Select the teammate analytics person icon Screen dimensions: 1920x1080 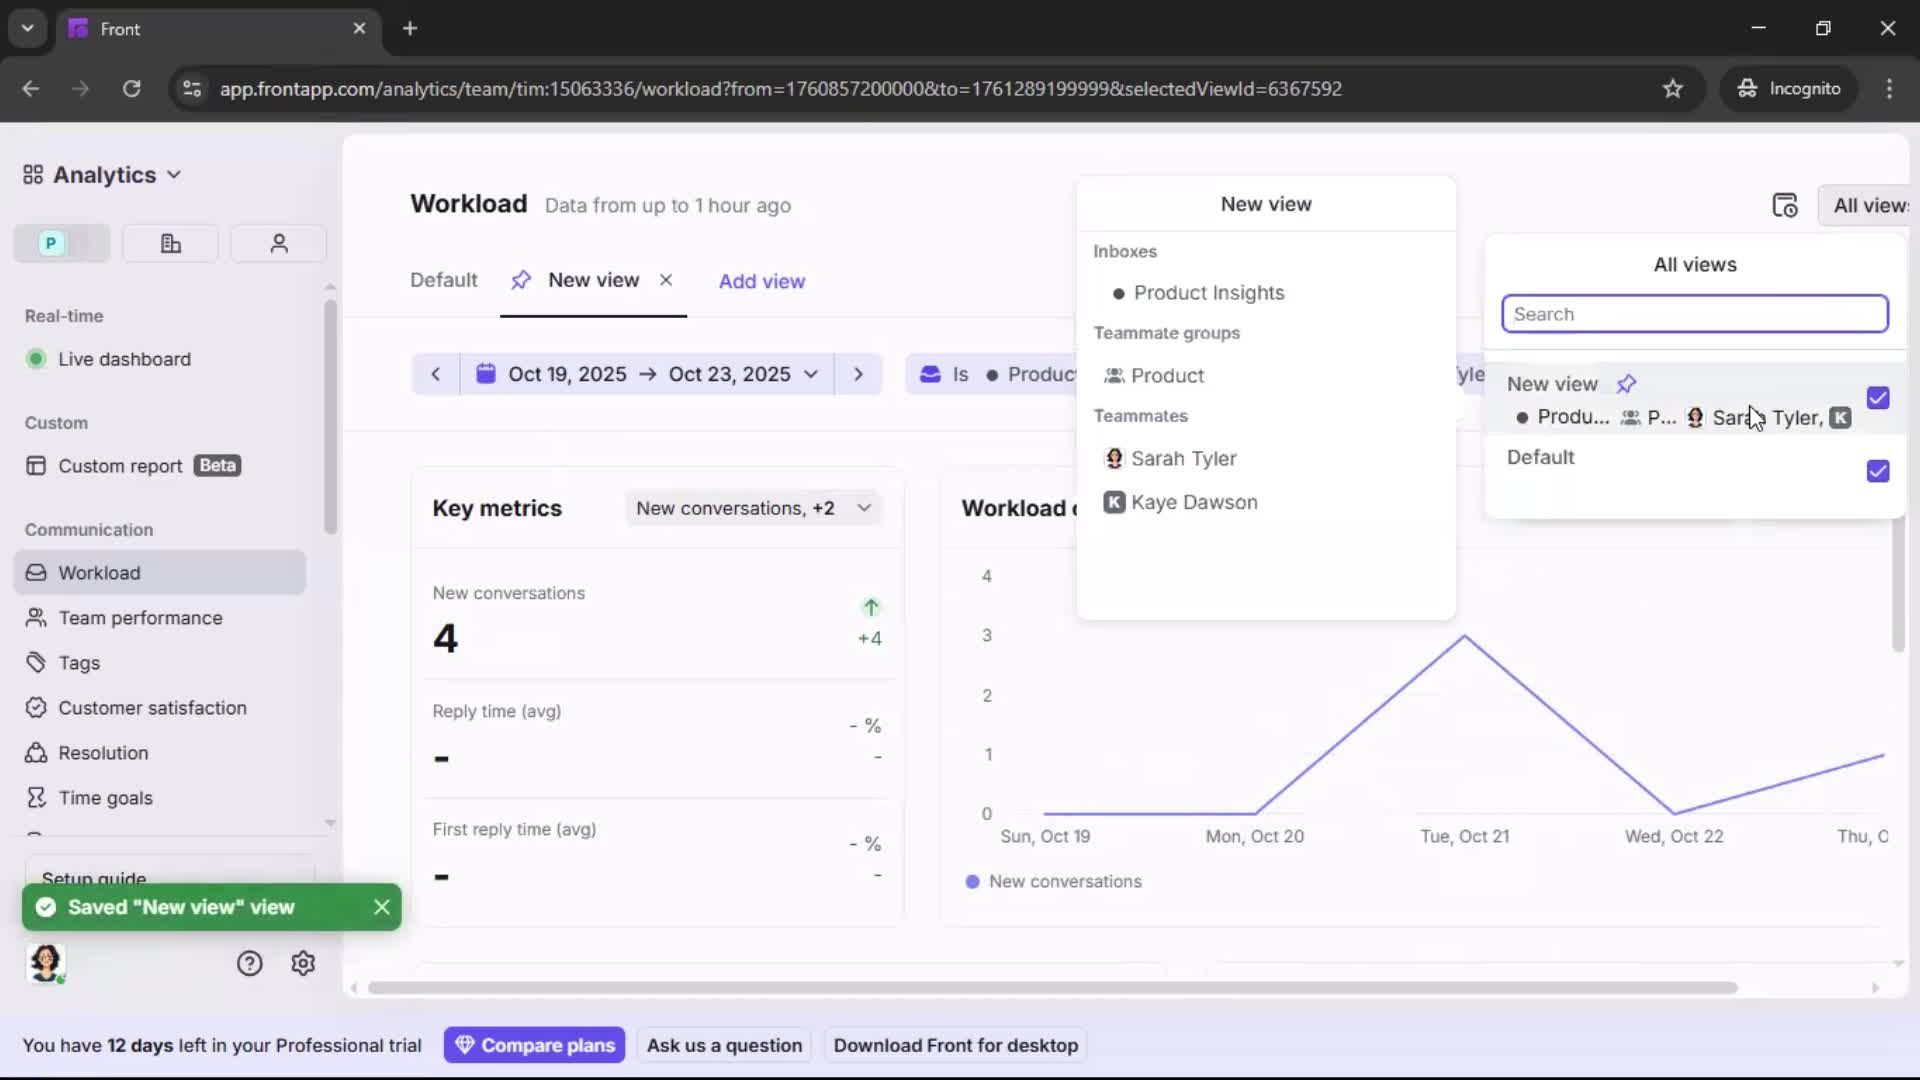[x=278, y=243]
